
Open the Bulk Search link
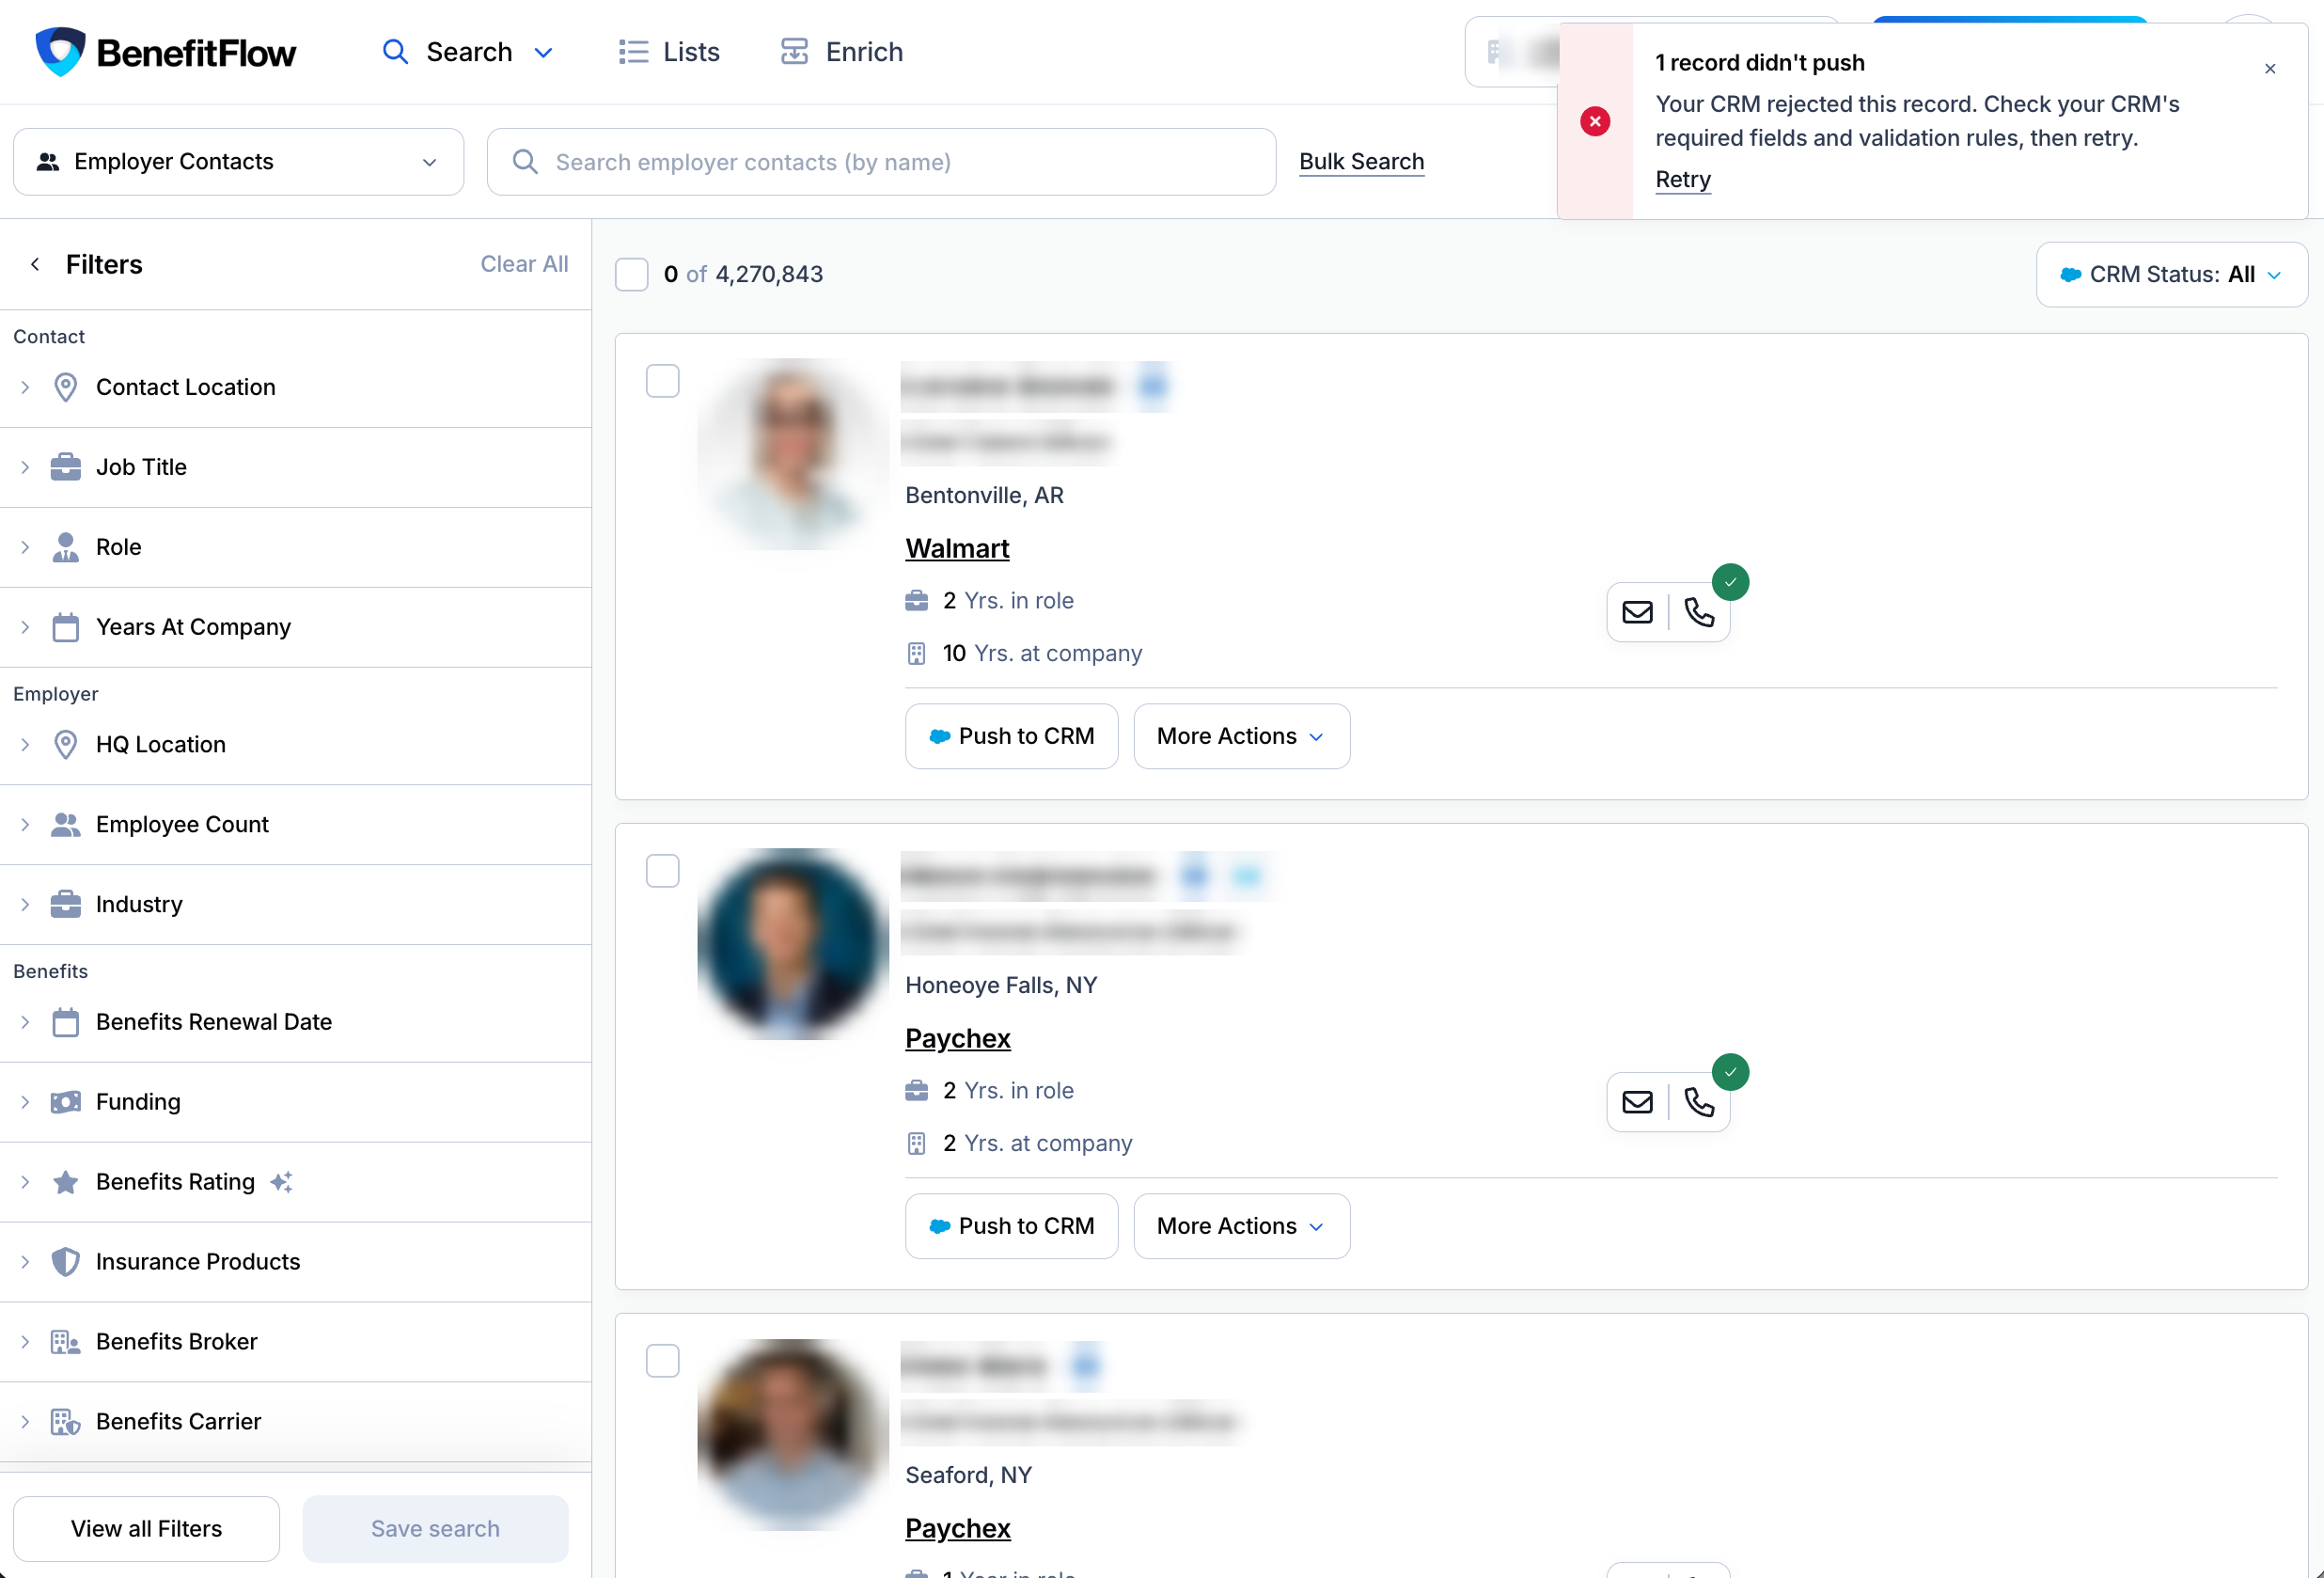[1361, 162]
